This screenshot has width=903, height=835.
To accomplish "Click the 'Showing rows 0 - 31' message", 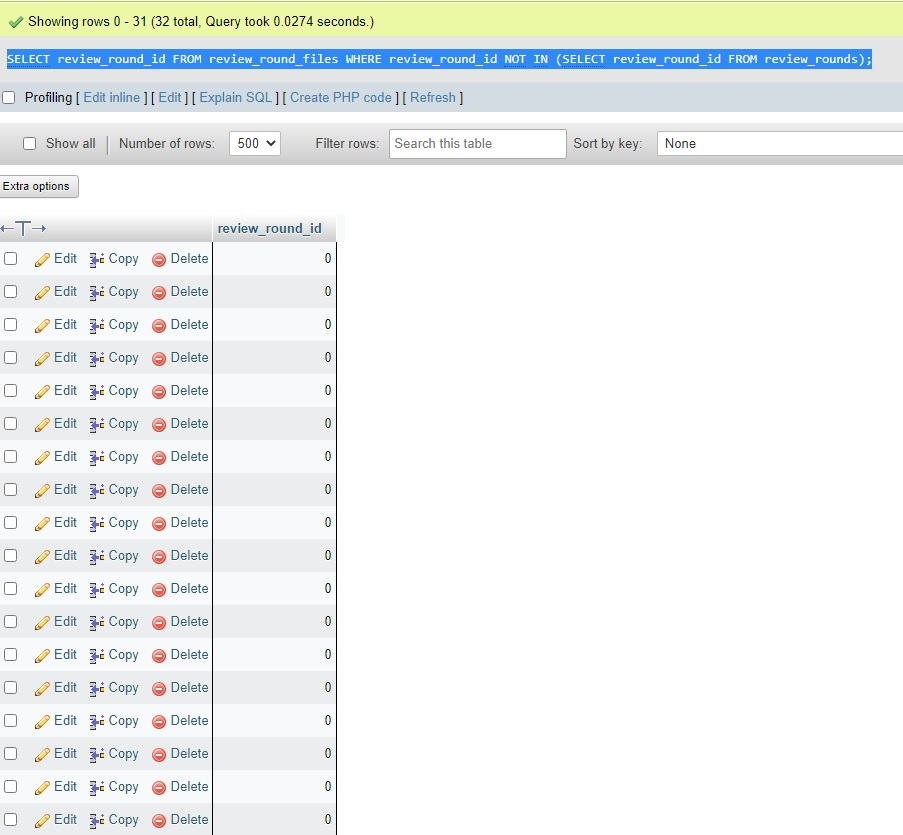I will coord(201,21).
